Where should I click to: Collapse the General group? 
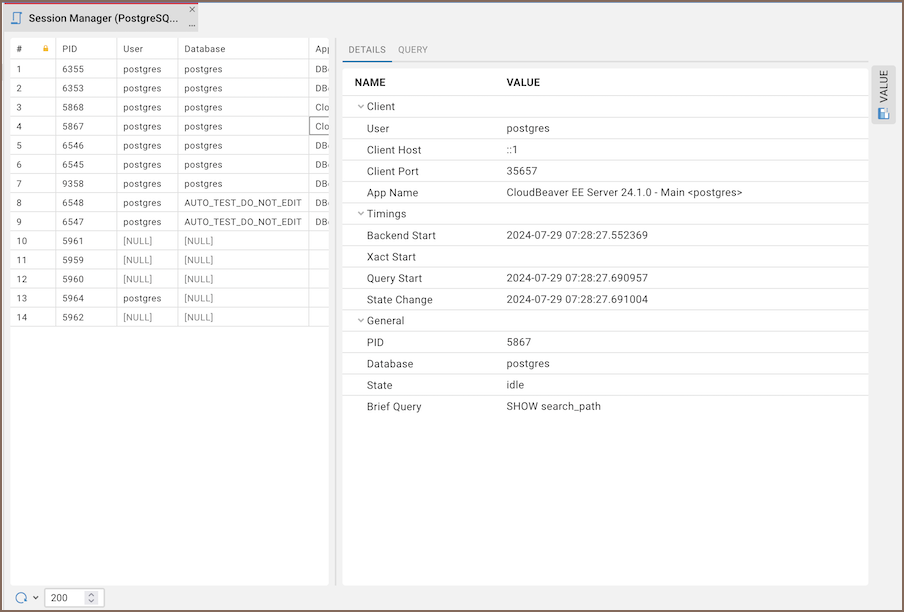coord(361,321)
